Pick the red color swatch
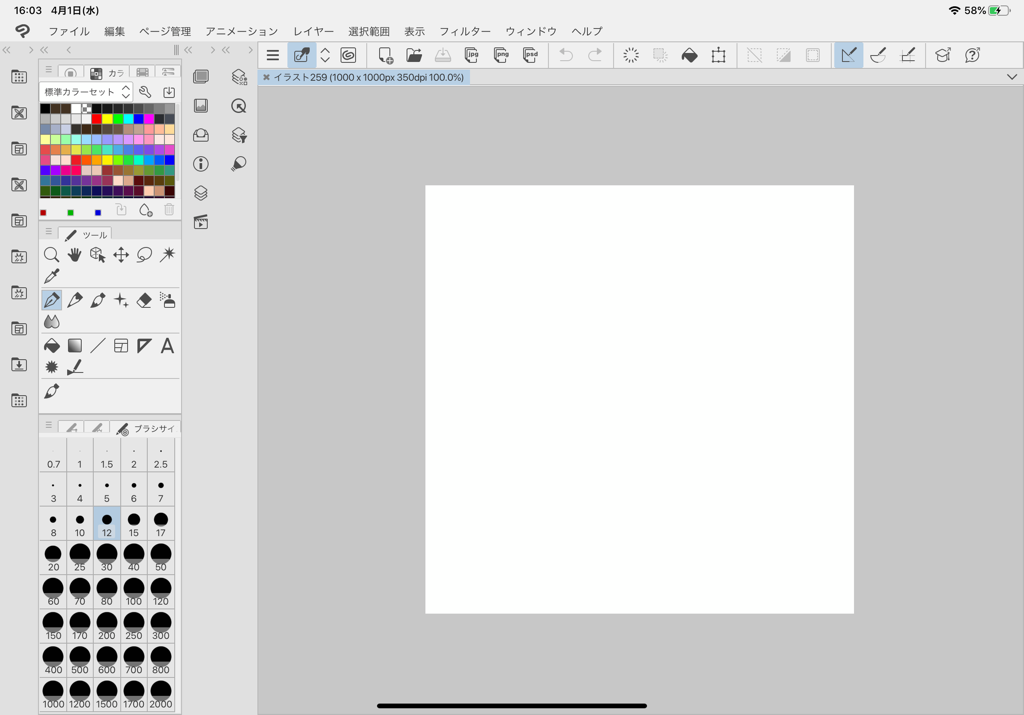 [x=97, y=119]
